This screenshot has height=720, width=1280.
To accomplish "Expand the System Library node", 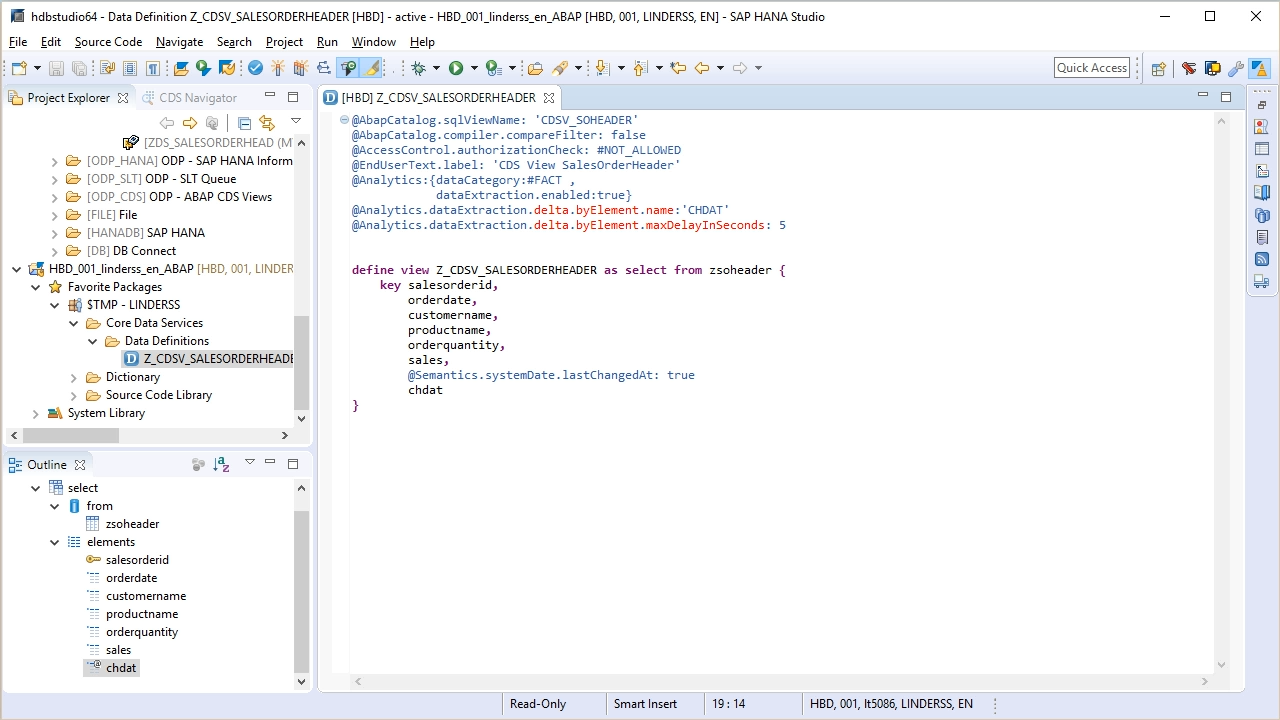I will pos(36,413).
